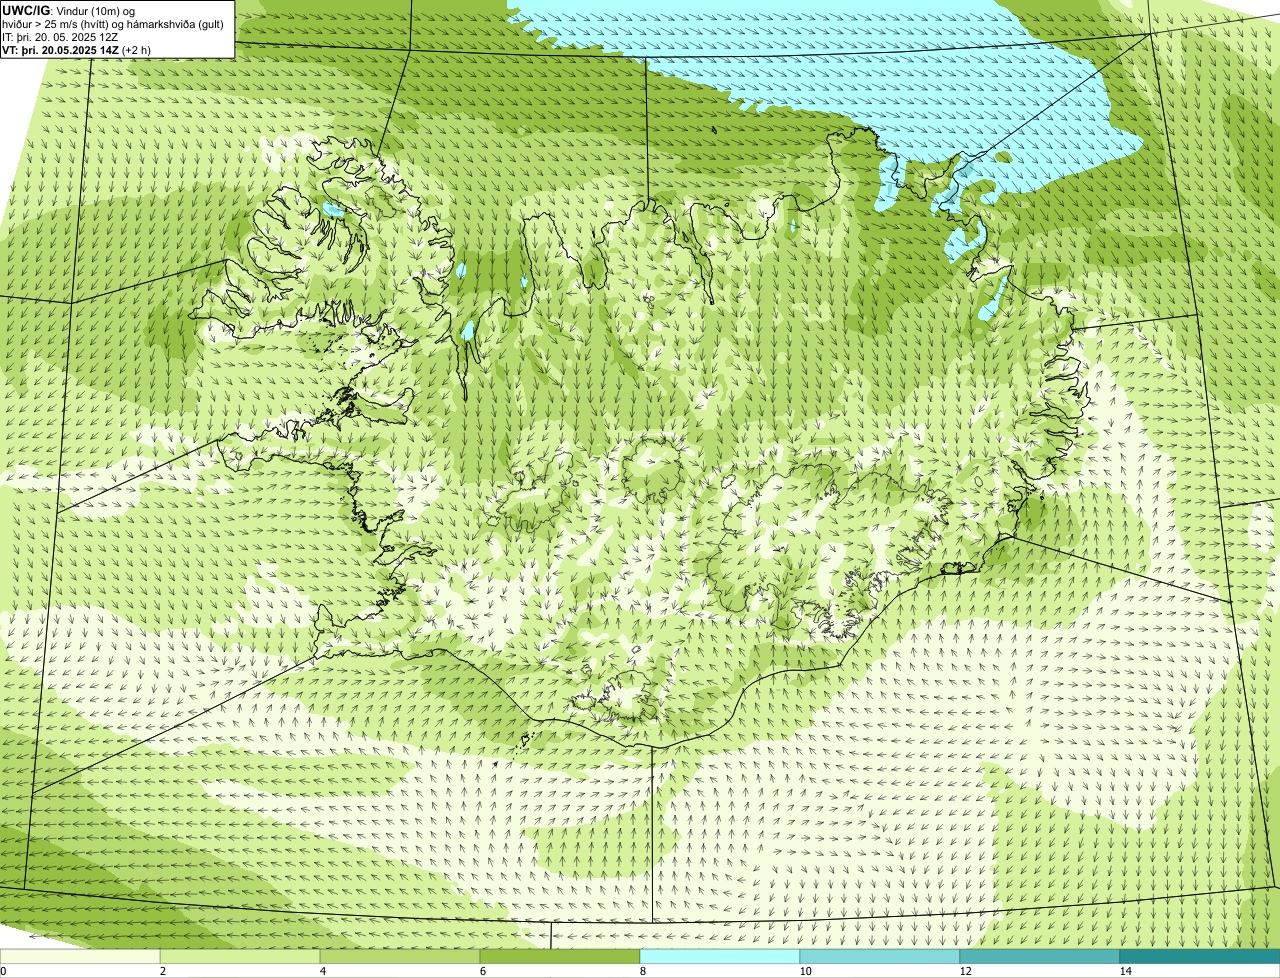Click the 4–6 m/s green colorbar segment
The height and width of the screenshot is (978, 1280).
tap(400, 956)
